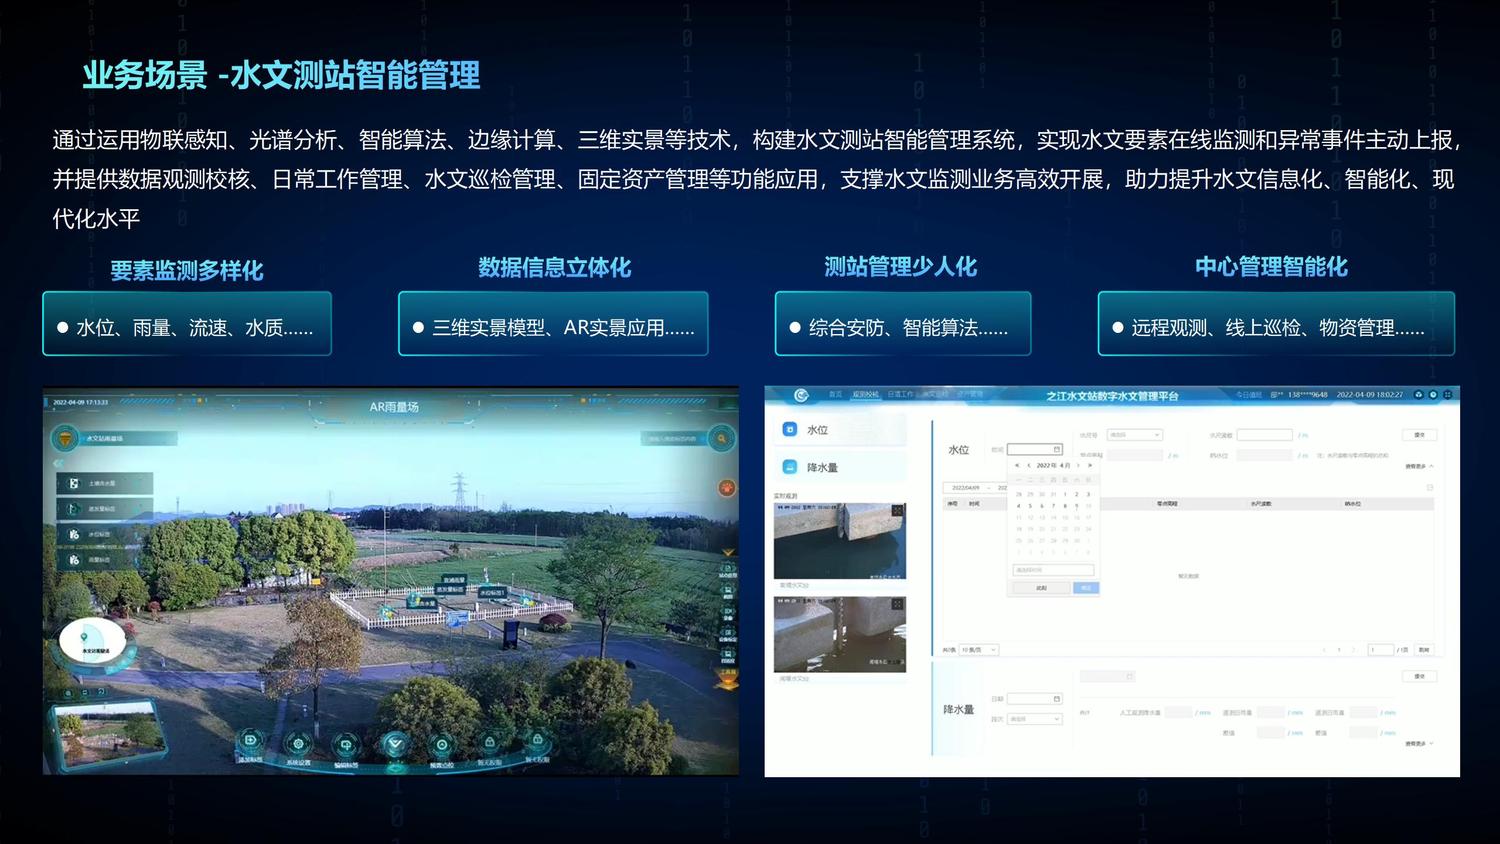Viewport: 1500px width, 844px height.
Task: Click the 提交 button in 水位 section
Action: coord(1419,435)
